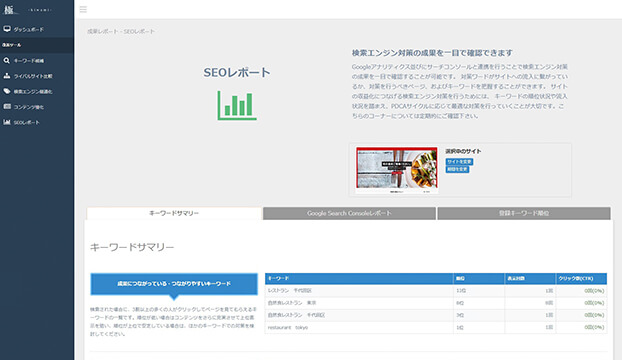Click the keyword cell '自然食レストラン 千代田区'

coord(359,315)
